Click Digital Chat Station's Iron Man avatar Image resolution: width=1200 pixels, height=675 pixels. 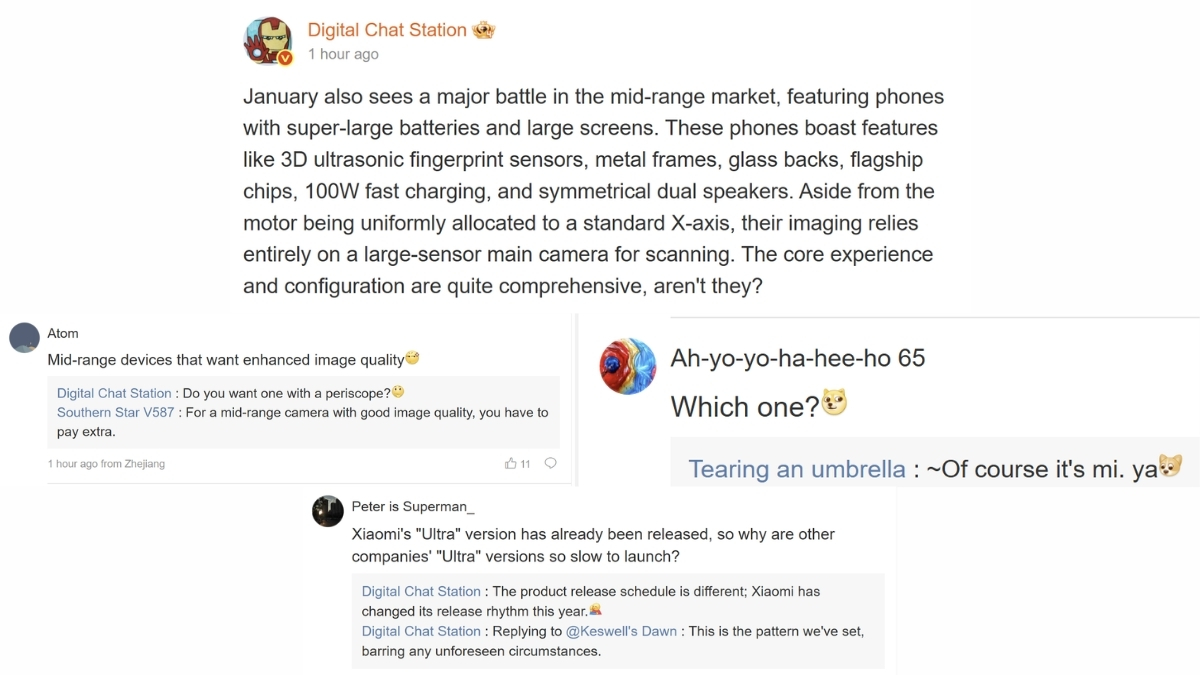click(x=268, y=40)
